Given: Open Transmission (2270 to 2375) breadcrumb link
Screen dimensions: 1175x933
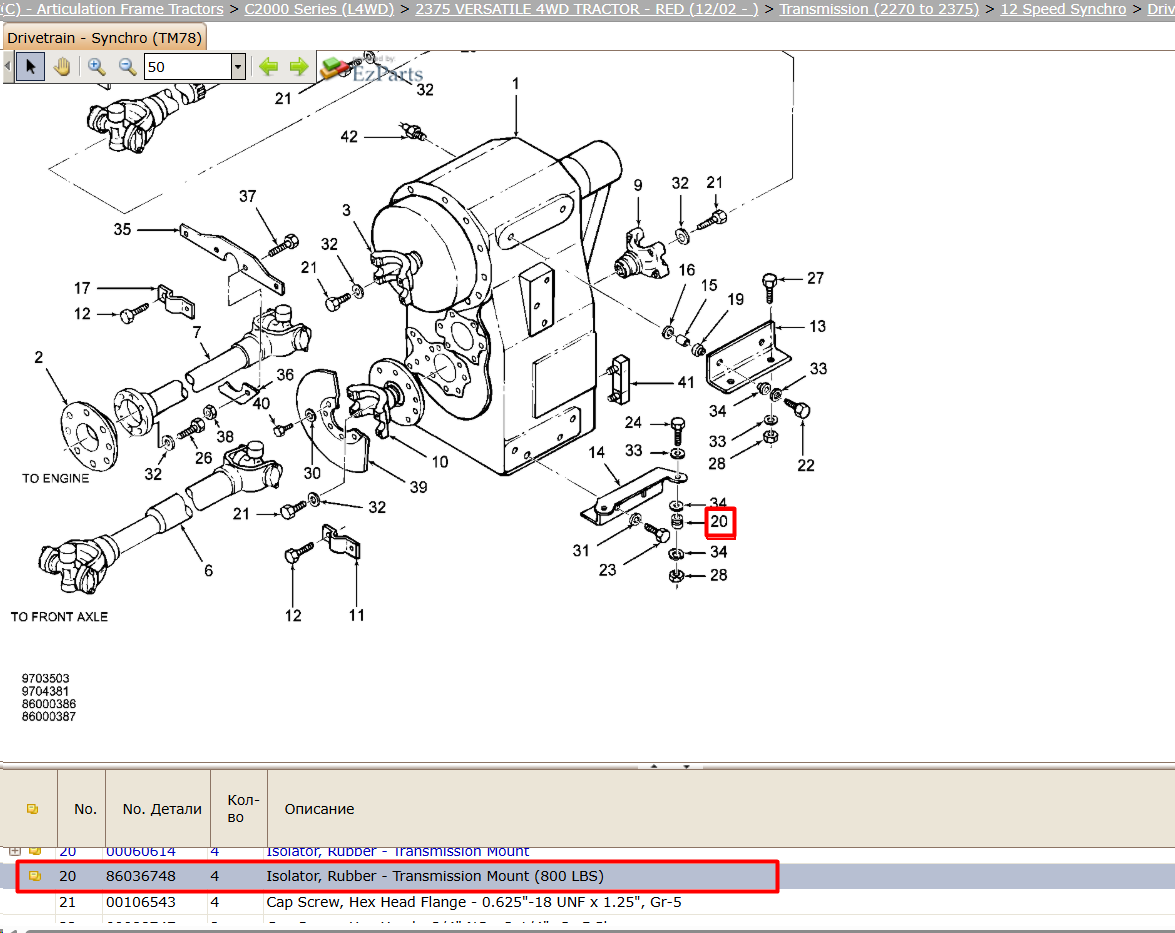Looking at the screenshot, I should (879, 9).
